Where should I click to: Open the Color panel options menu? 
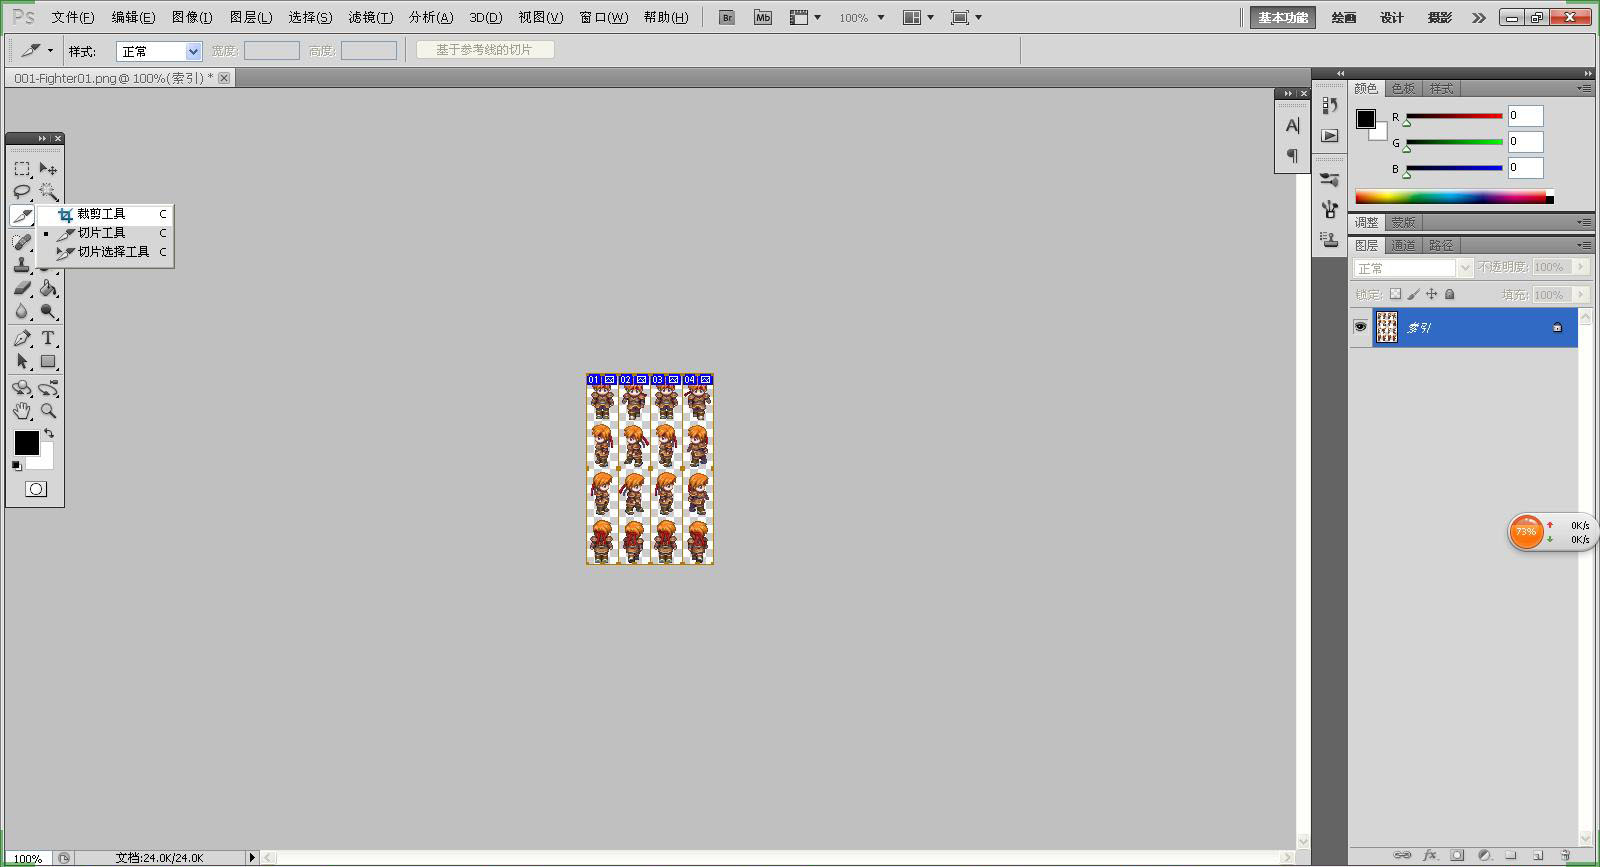(1584, 88)
